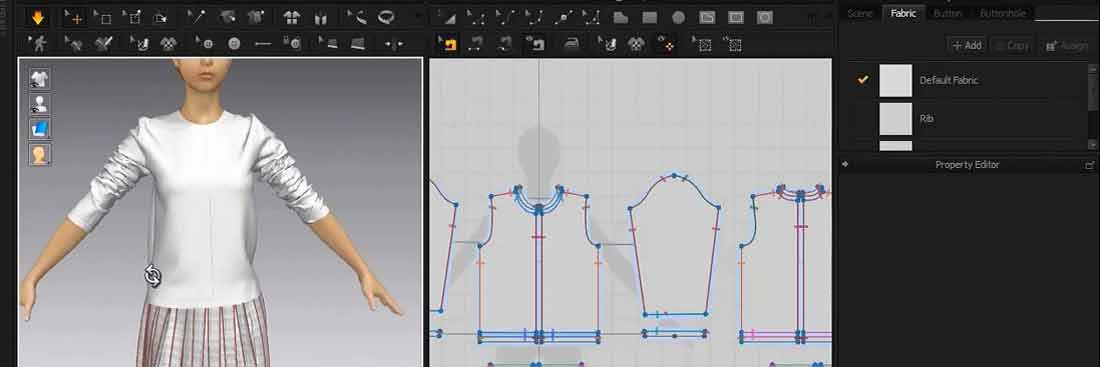Toggle the Default Fabric checkmark
Screen dimensions: 1100x367
[x=863, y=80]
